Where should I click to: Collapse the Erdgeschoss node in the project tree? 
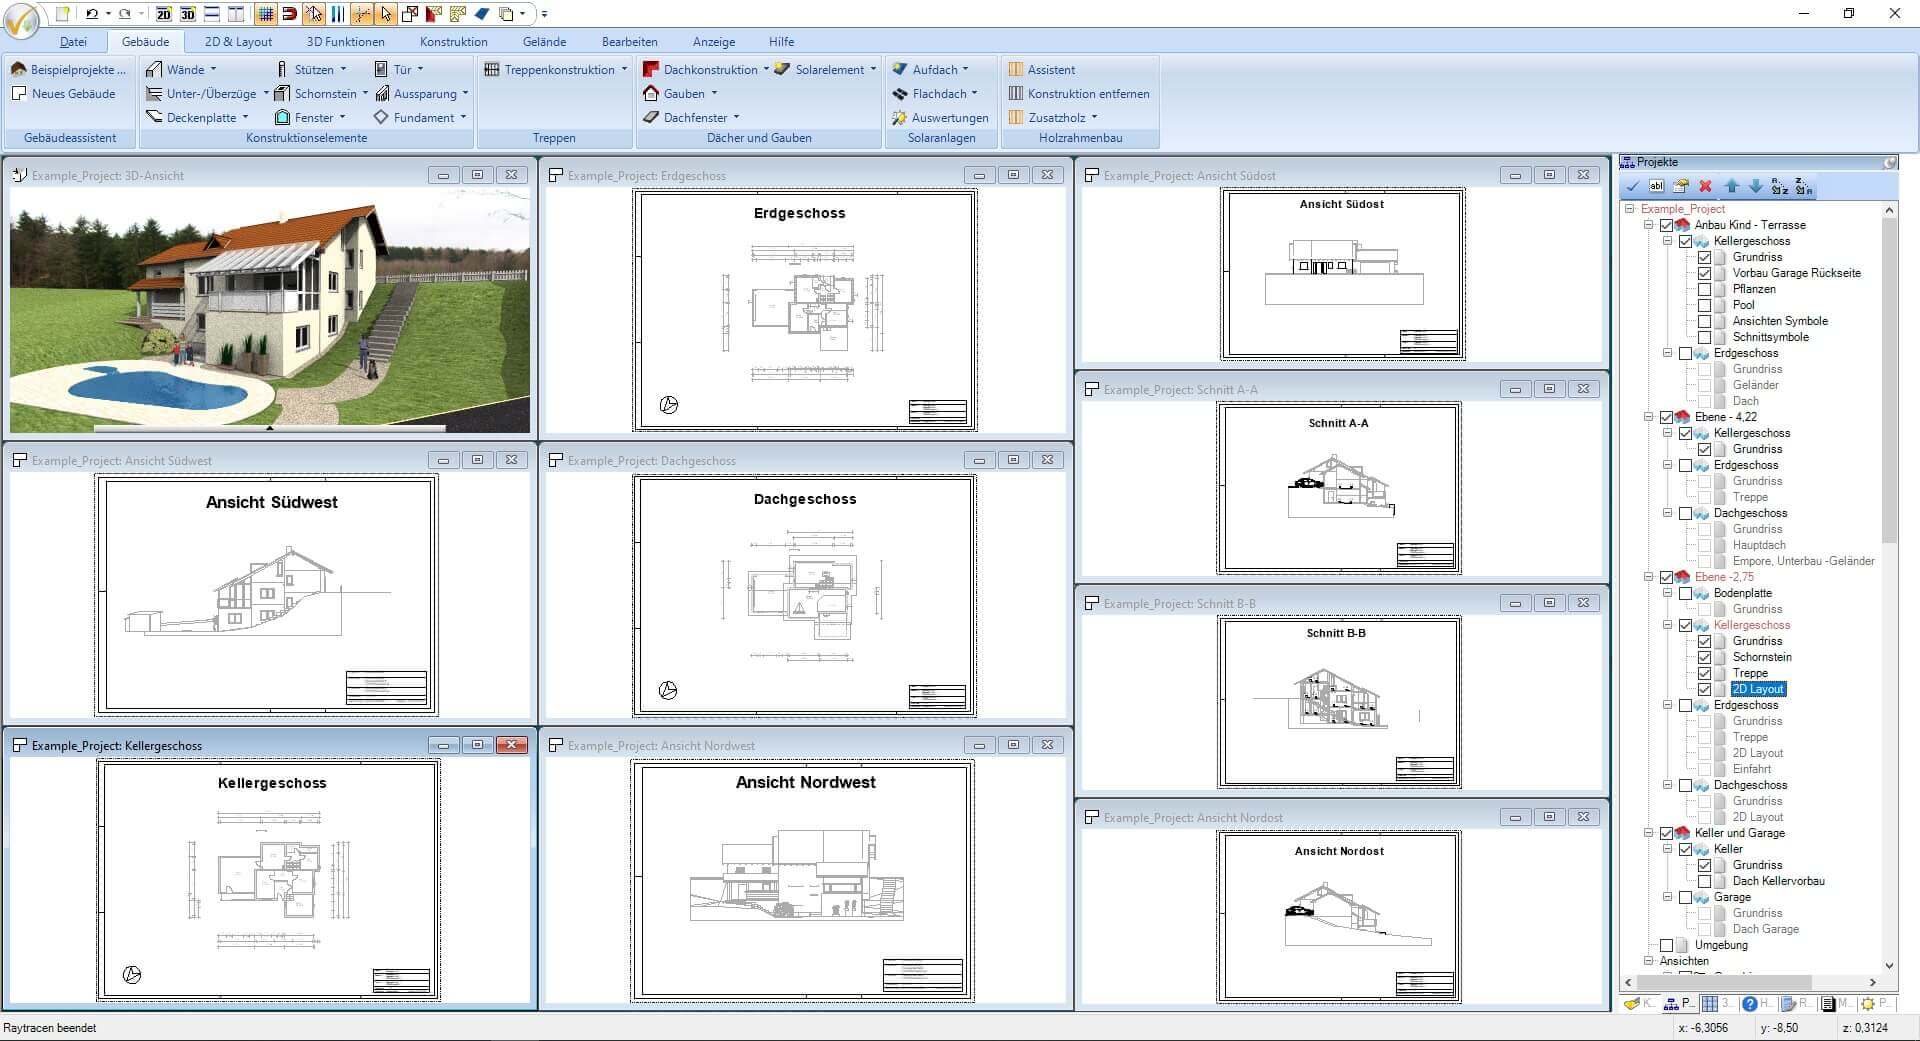pos(1666,353)
